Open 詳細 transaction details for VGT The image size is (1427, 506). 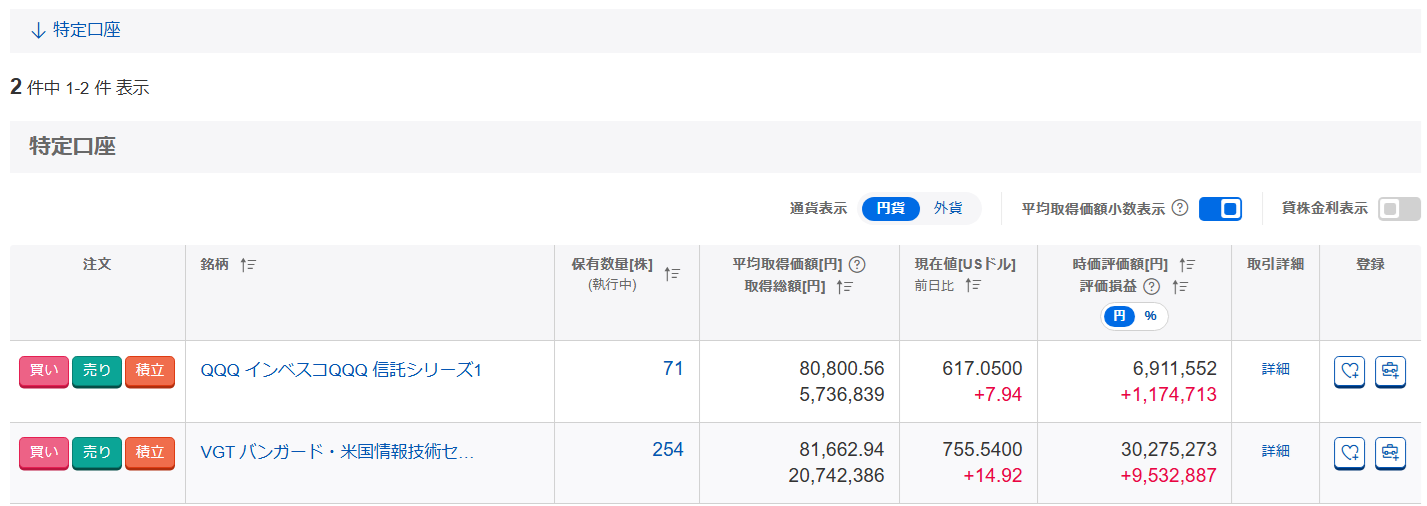click(x=1275, y=451)
